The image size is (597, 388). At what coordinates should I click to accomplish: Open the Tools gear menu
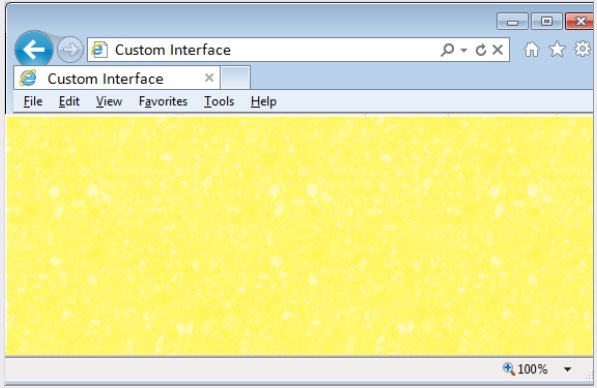tap(583, 49)
